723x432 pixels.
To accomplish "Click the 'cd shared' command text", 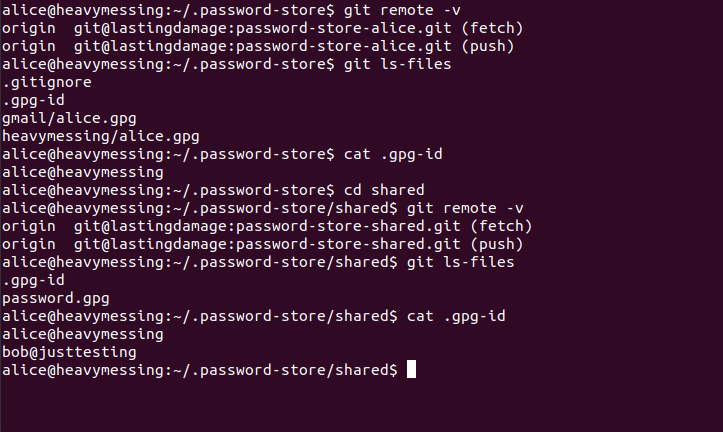I will click(x=384, y=190).
